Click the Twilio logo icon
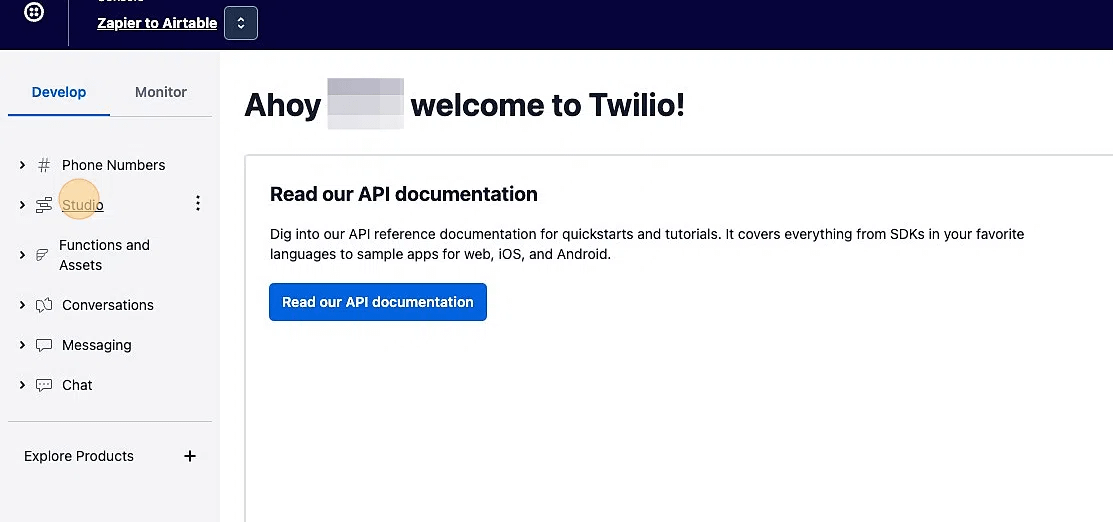 pos(34,12)
